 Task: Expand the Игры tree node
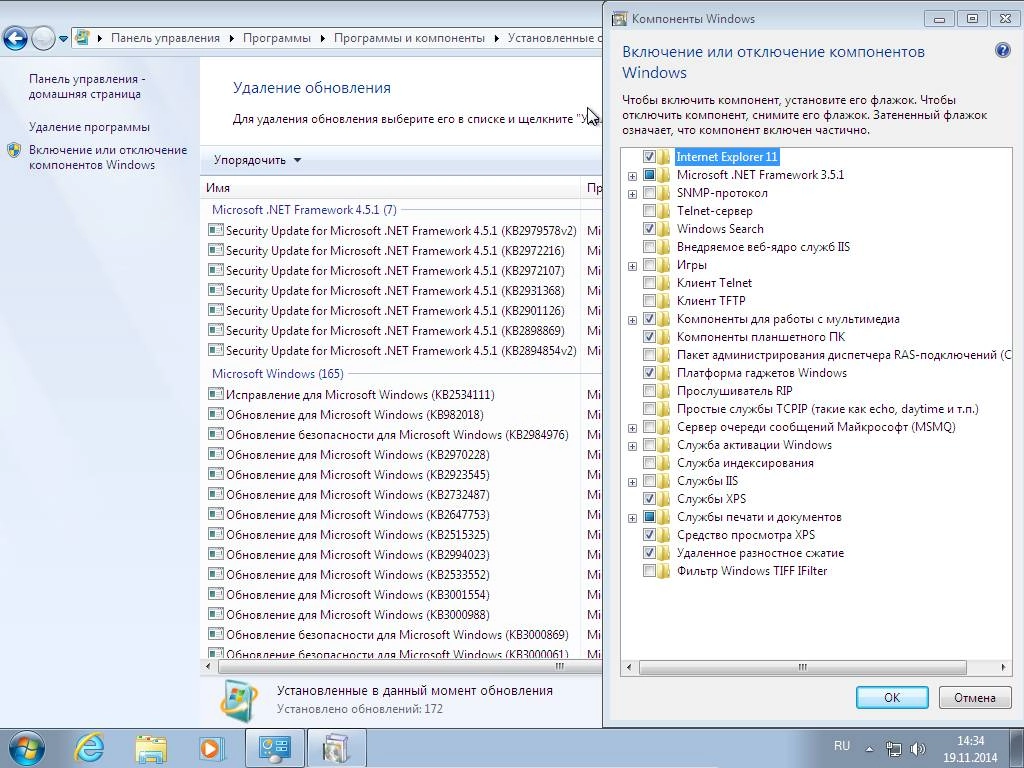click(632, 266)
